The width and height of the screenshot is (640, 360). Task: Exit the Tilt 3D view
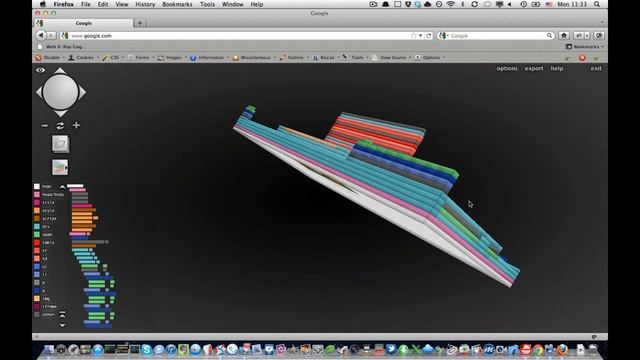point(596,69)
